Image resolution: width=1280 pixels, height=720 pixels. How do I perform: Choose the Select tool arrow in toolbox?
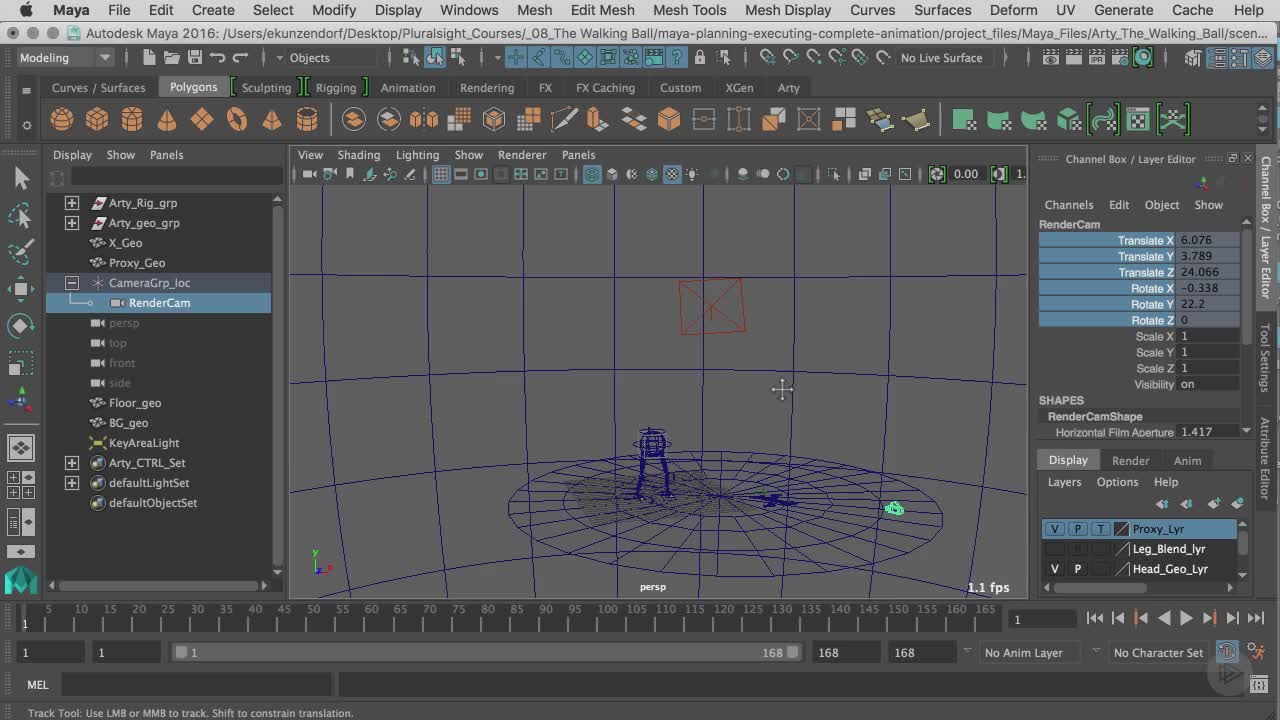pos(21,178)
